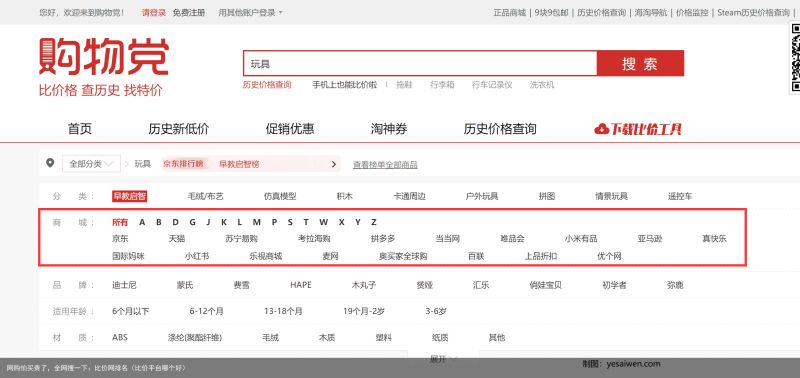Screen dimensions: 800x378
Task: Switch to the 历史新低价 tab
Action: tap(179, 129)
